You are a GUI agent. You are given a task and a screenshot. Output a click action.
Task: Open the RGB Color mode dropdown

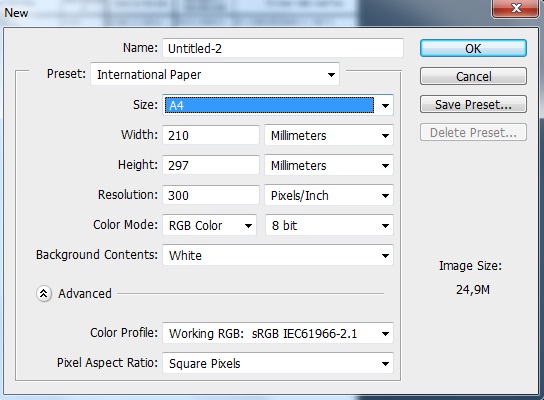click(210, 225)
